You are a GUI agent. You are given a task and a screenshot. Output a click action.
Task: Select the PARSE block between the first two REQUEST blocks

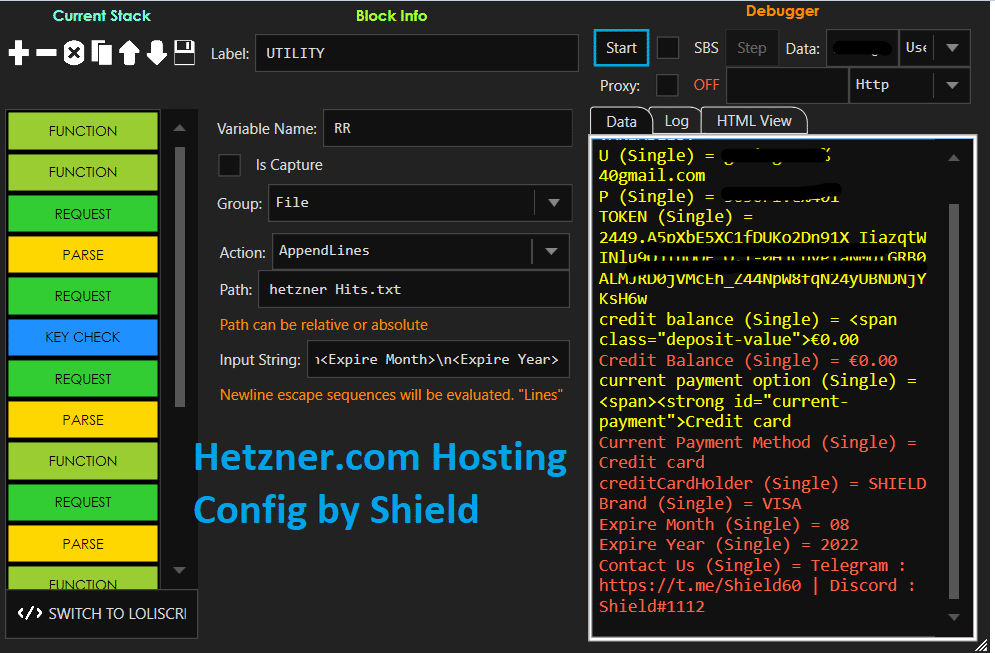click(x=83, y=255)
